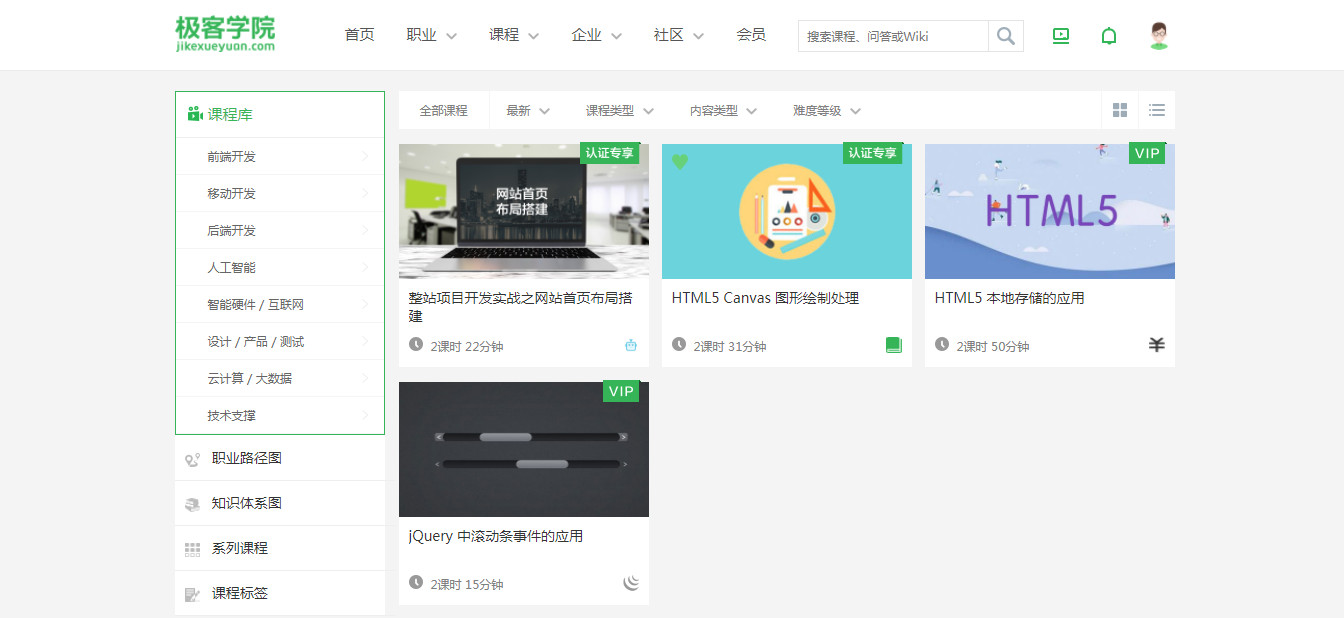The height and width of the screenshot is (618, 1344).
Task: Click 认证专享 badge on HTML5 Canvas card
Action: tap(873, 153)
